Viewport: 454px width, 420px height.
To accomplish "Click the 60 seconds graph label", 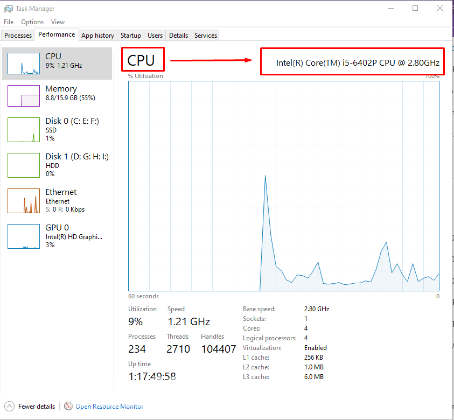I will (144, 296).
